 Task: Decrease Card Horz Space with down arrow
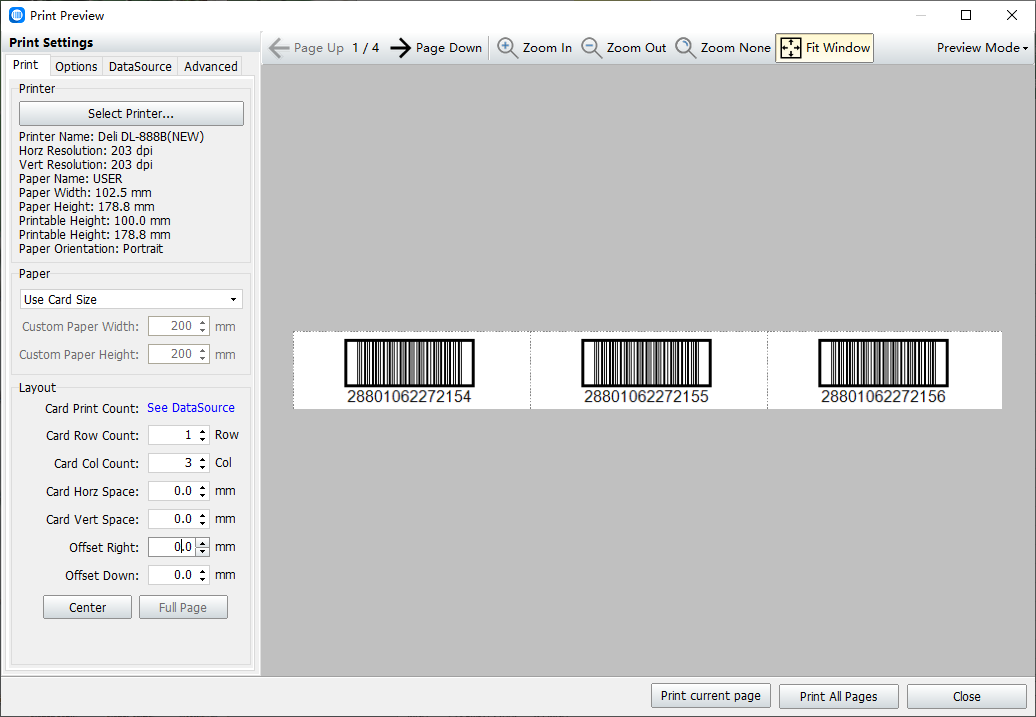click(203, 496)
